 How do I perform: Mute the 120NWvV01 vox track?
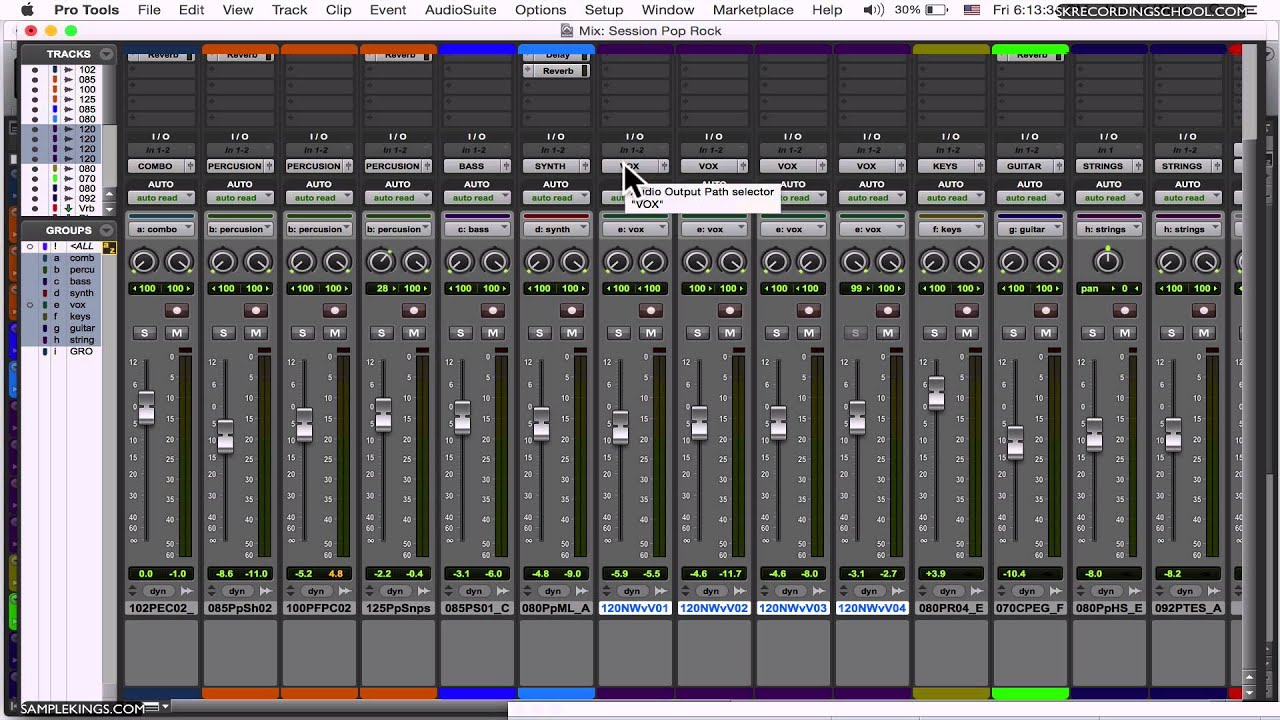pos(651,333)
